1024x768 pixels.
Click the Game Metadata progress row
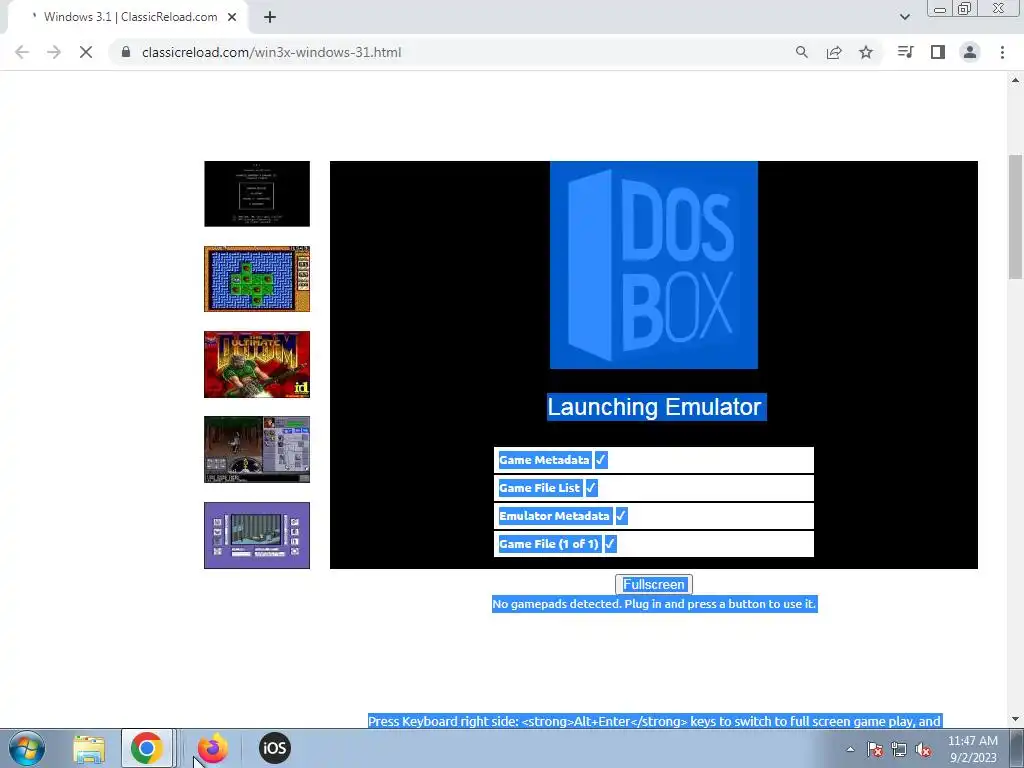click(654, 460)
